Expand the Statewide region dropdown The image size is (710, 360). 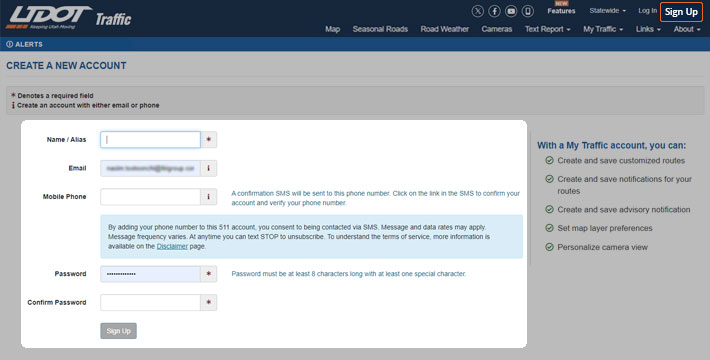point(608,10)
